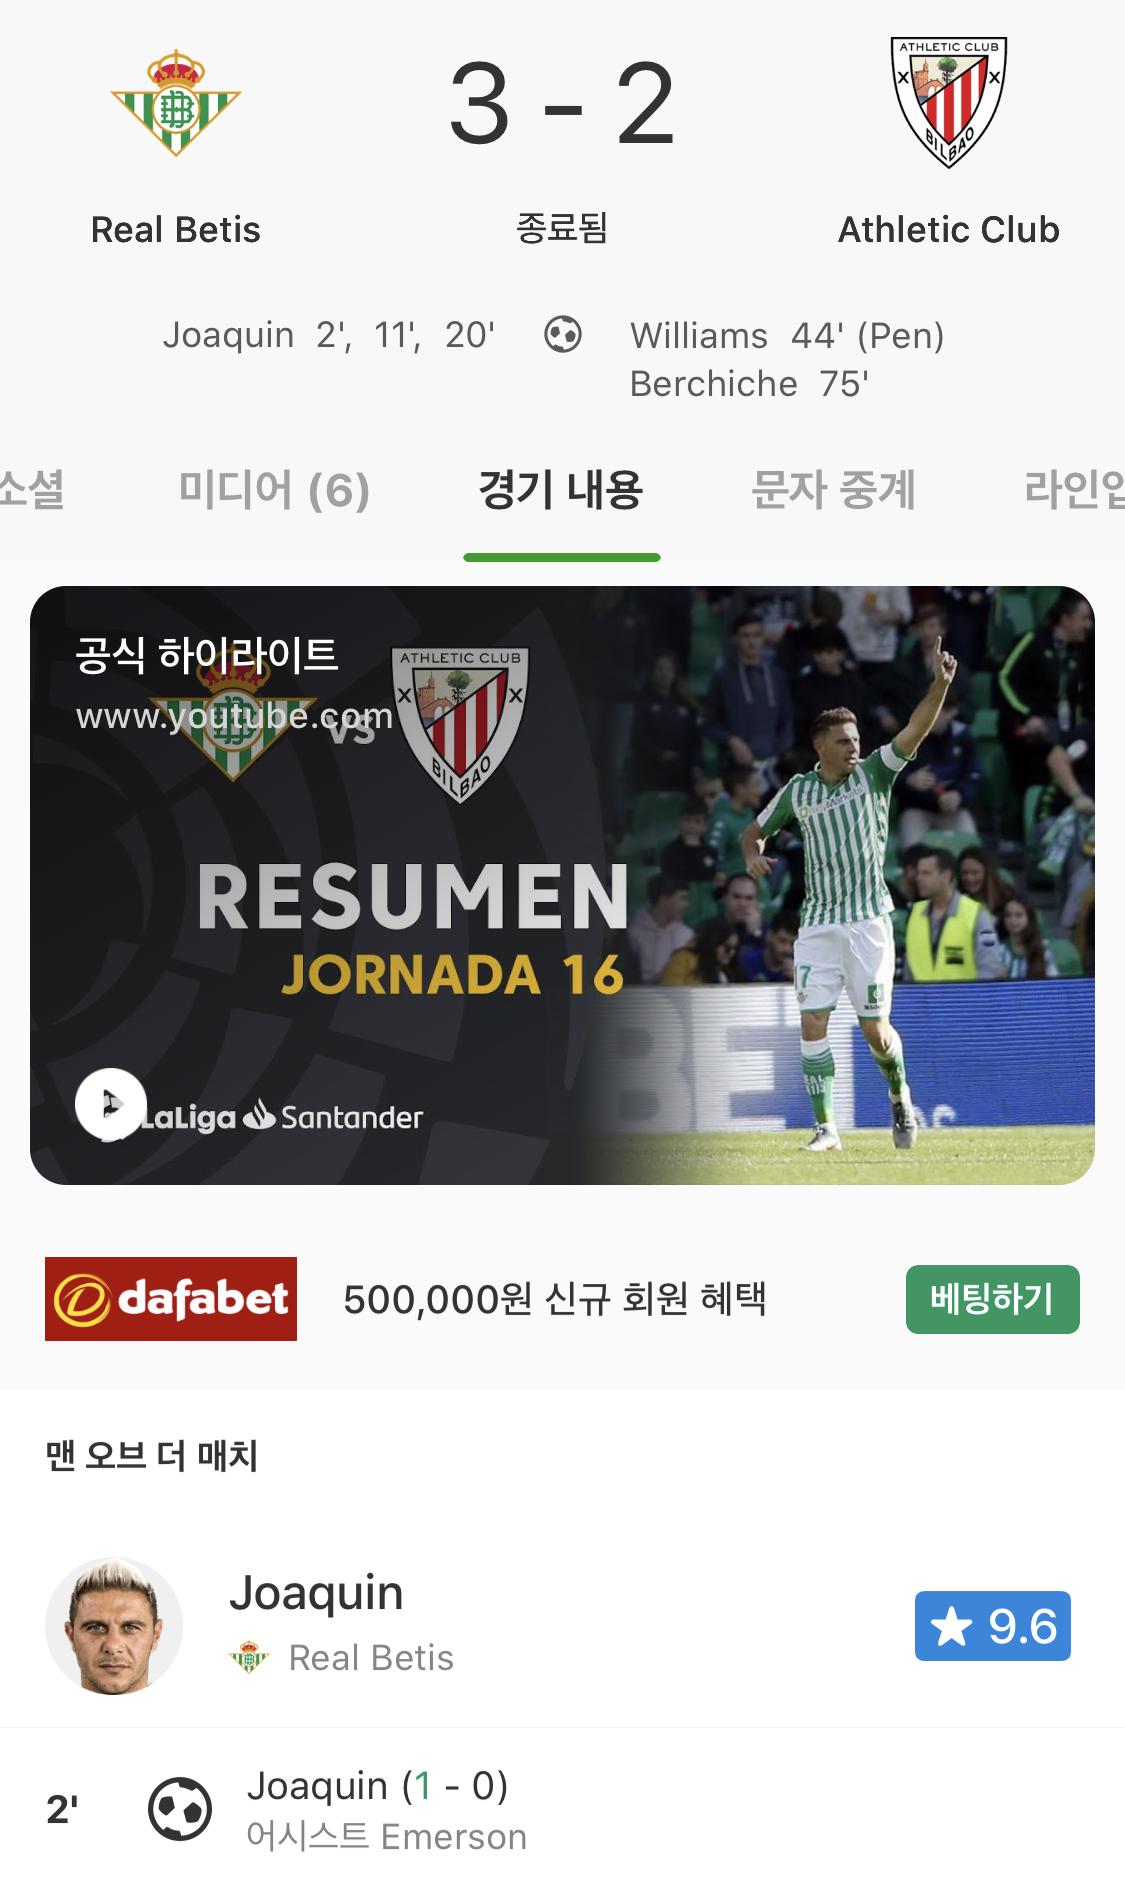Tap the dafabet logo banner

click(171, 1299)
